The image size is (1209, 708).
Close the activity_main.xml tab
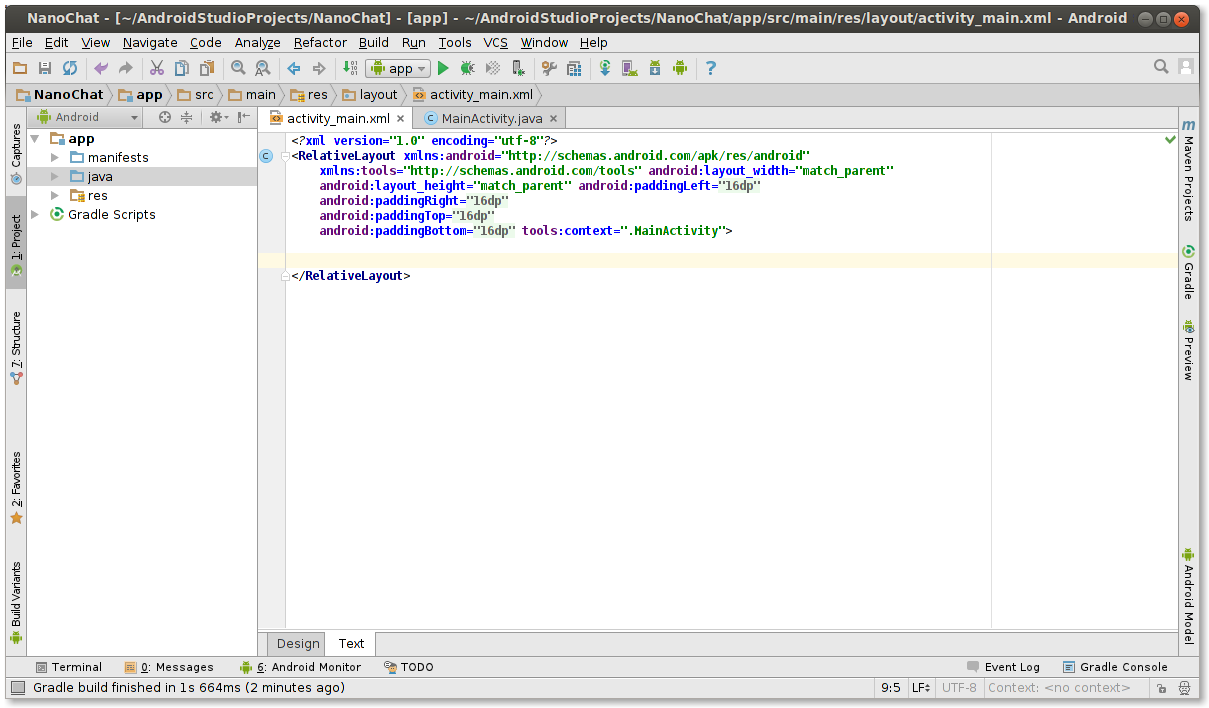[401, 119]
